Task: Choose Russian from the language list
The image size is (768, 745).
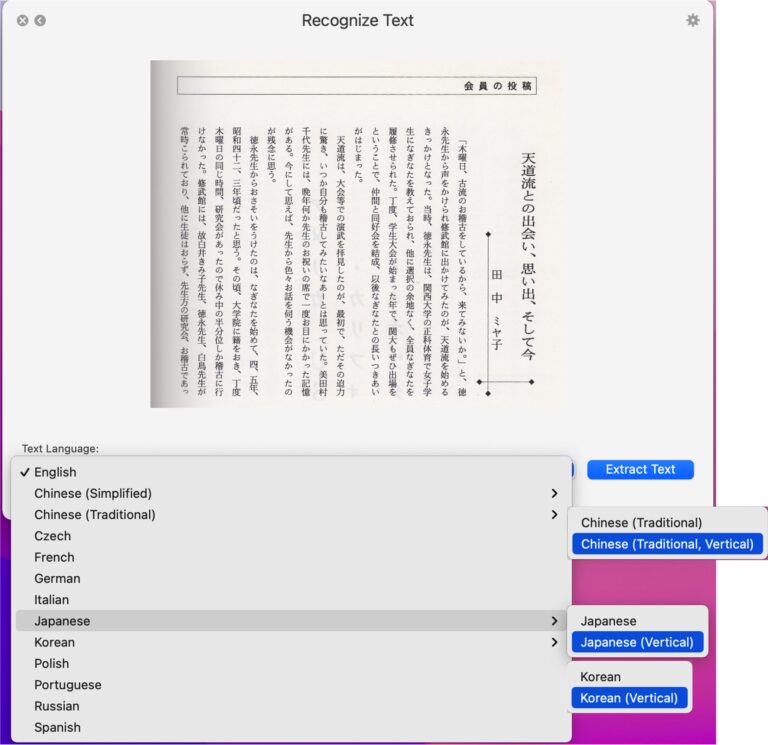Action: pyautogui.click(x=56, y=706)
